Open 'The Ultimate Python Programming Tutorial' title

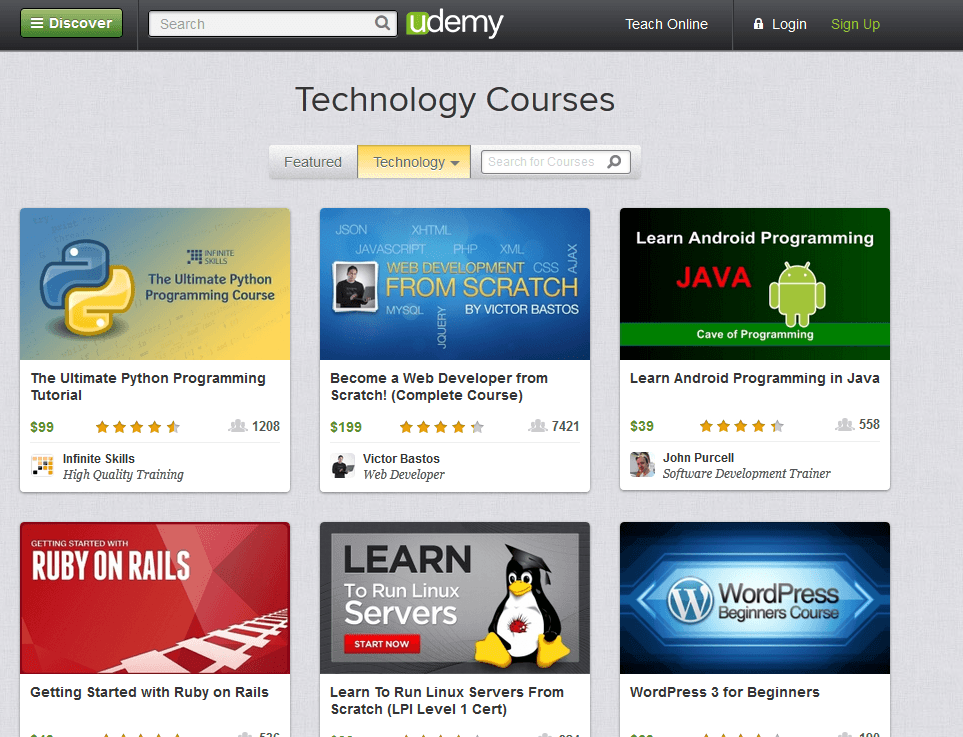click(148, 386)
